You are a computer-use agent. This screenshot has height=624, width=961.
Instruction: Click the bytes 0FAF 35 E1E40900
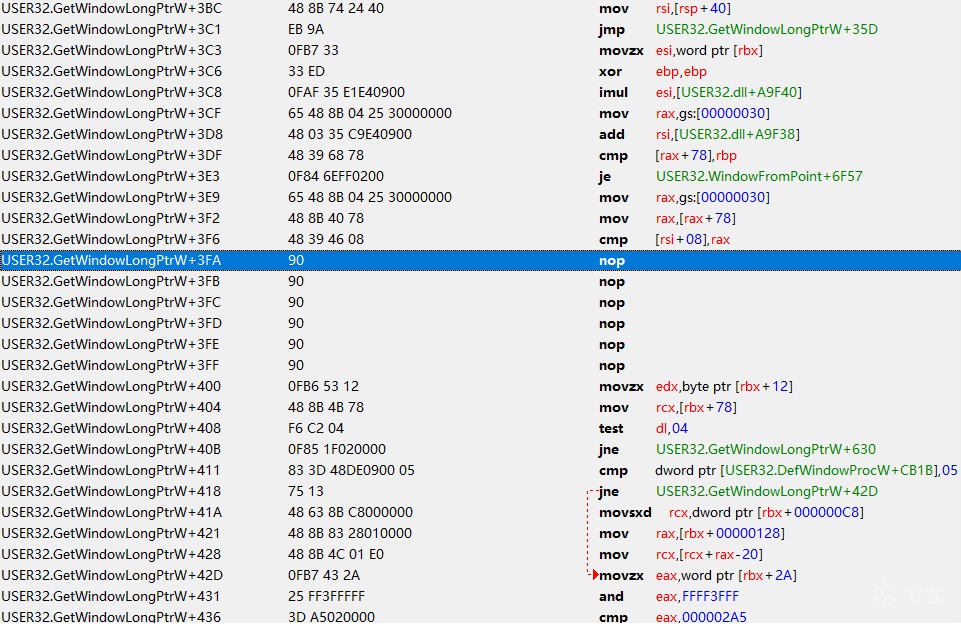(x=346, y=92)
